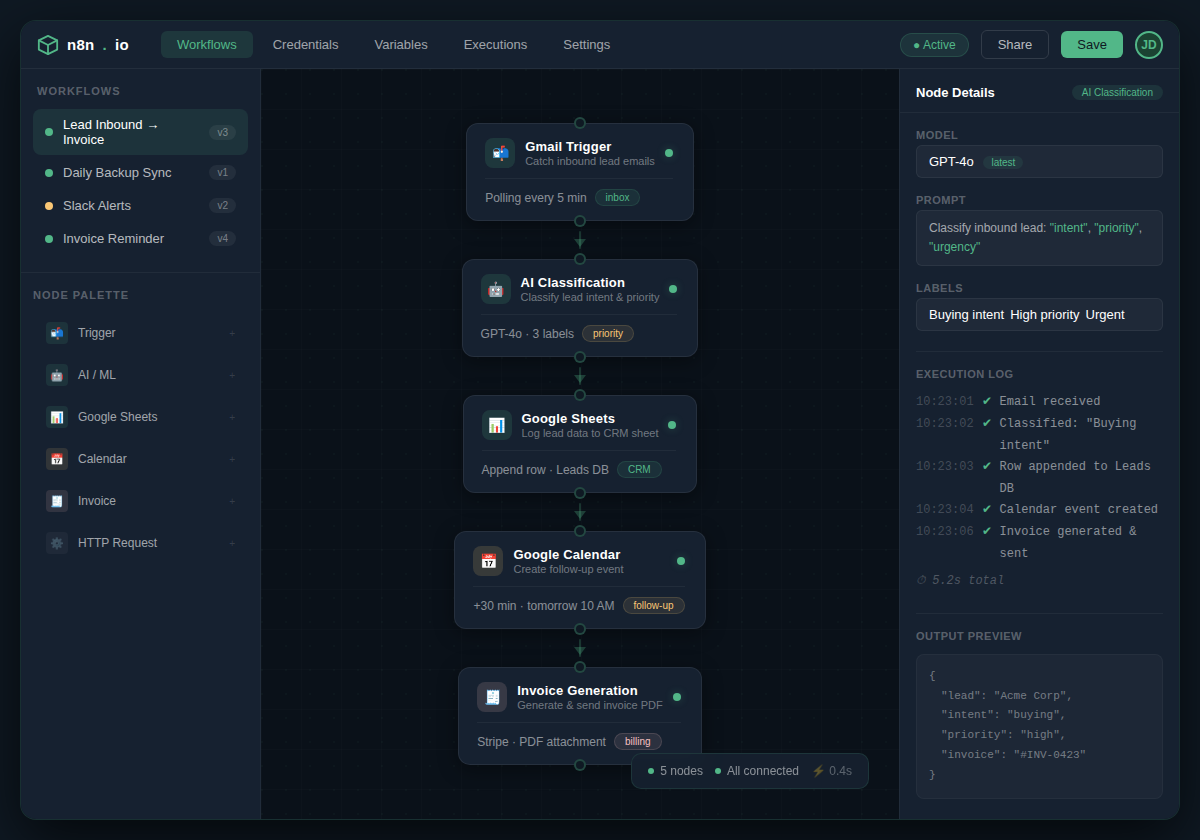
Task: Open the Slack Alerts workflow
Action: 140,205
